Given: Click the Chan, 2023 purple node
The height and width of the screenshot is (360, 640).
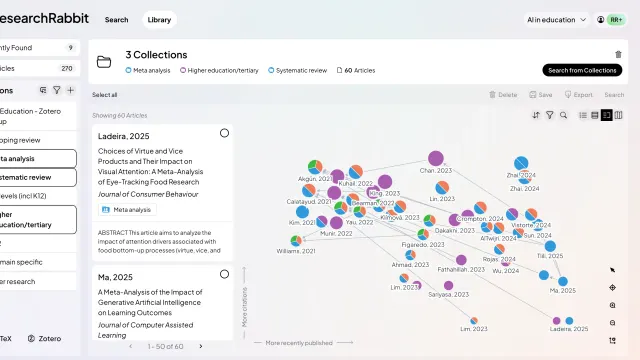Looking at the screenshot, I should point(436,158).
